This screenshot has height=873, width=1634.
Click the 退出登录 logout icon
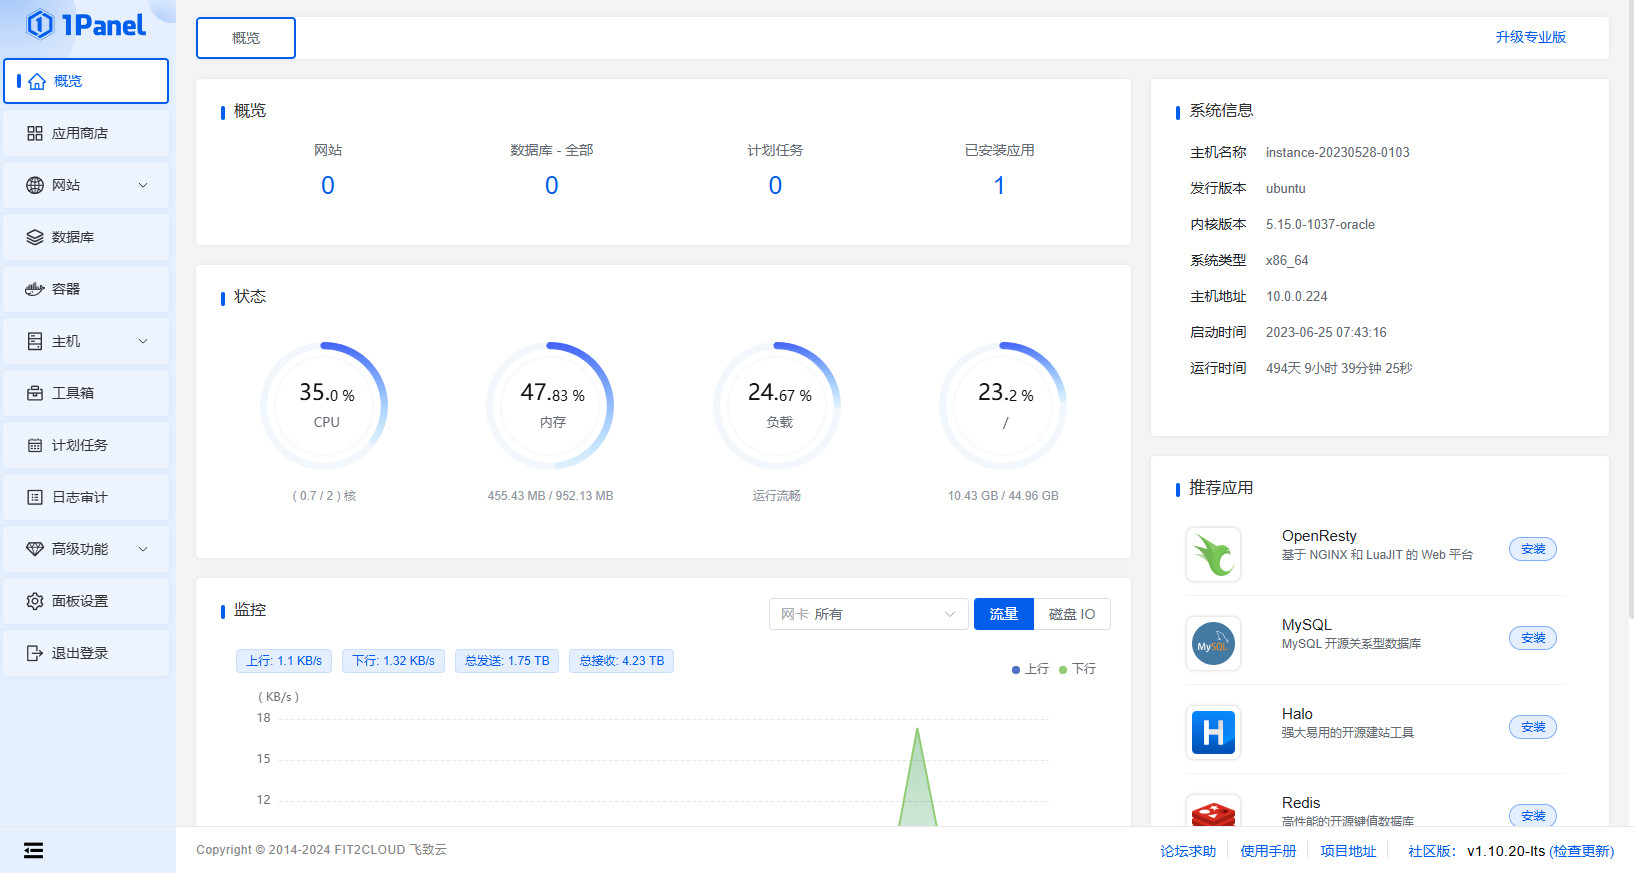(35, 653)
